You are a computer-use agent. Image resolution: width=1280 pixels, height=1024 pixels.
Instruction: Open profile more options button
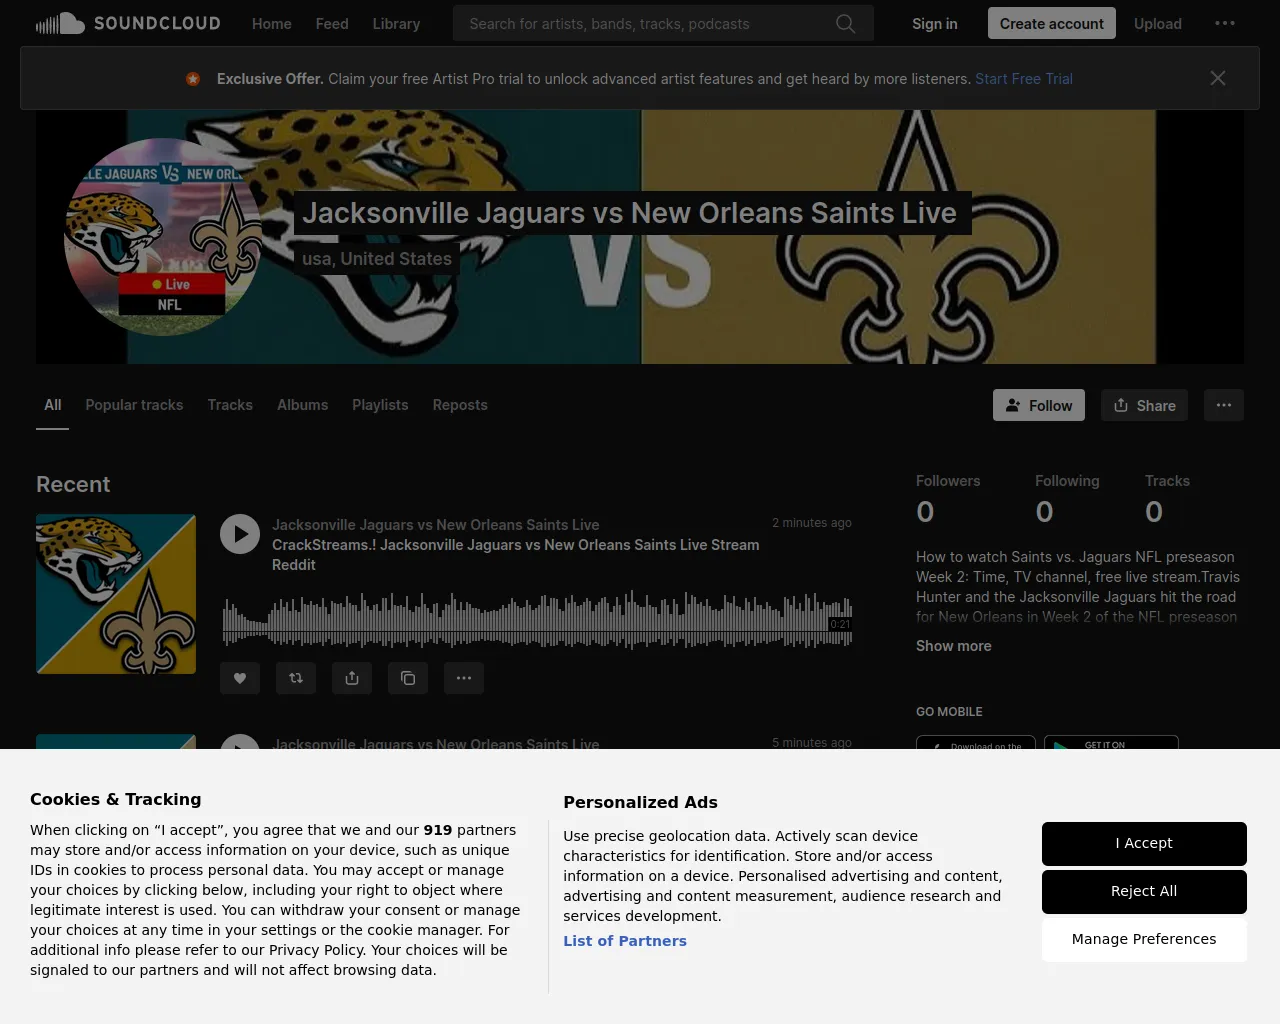(x=1224, y=405)
